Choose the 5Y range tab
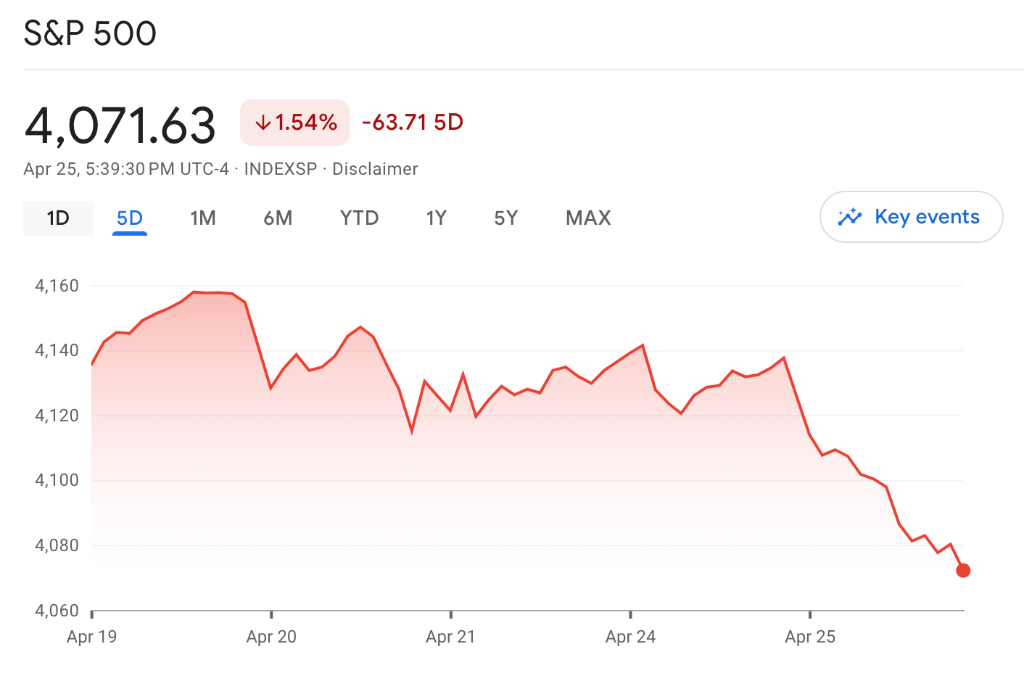The width and height of the screenshot is (1024, 675). 506,218
